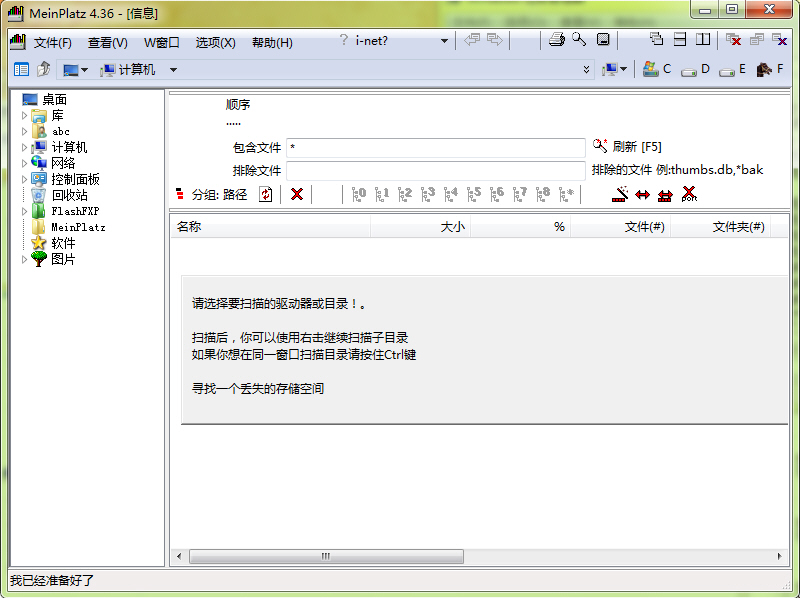
Task: Expand tree to level 0 icon
Action: tap(359, 194)
